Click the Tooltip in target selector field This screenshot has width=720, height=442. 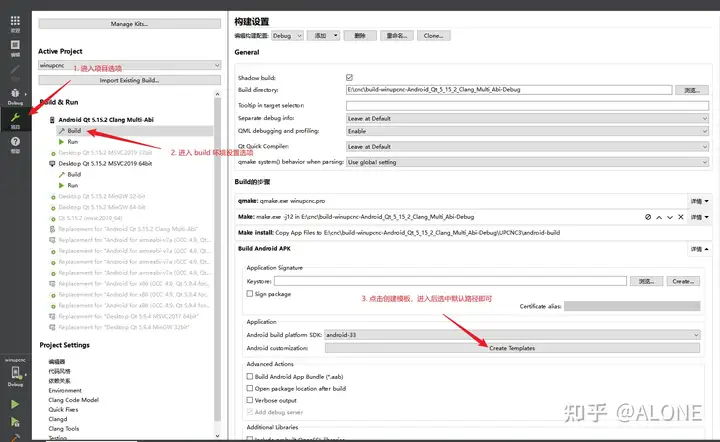point(527,106)
